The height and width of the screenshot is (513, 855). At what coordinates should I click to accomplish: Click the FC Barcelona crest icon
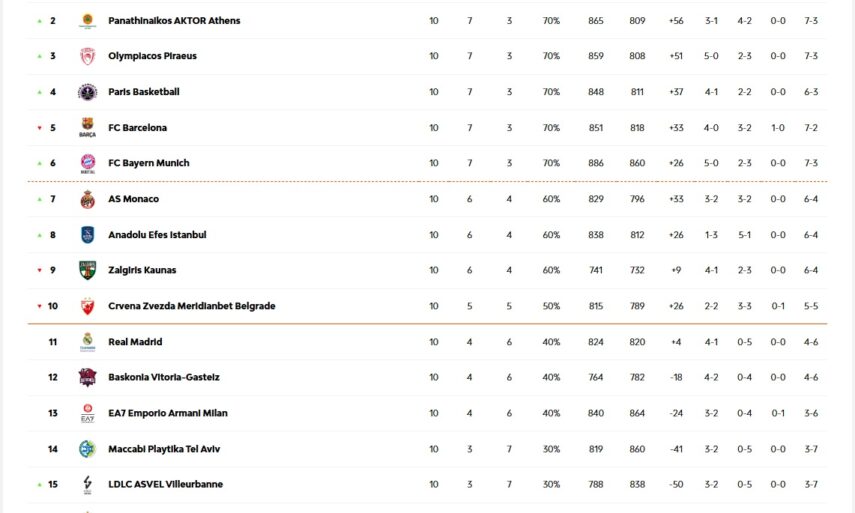pyautogui.click(x=87, y=128)
